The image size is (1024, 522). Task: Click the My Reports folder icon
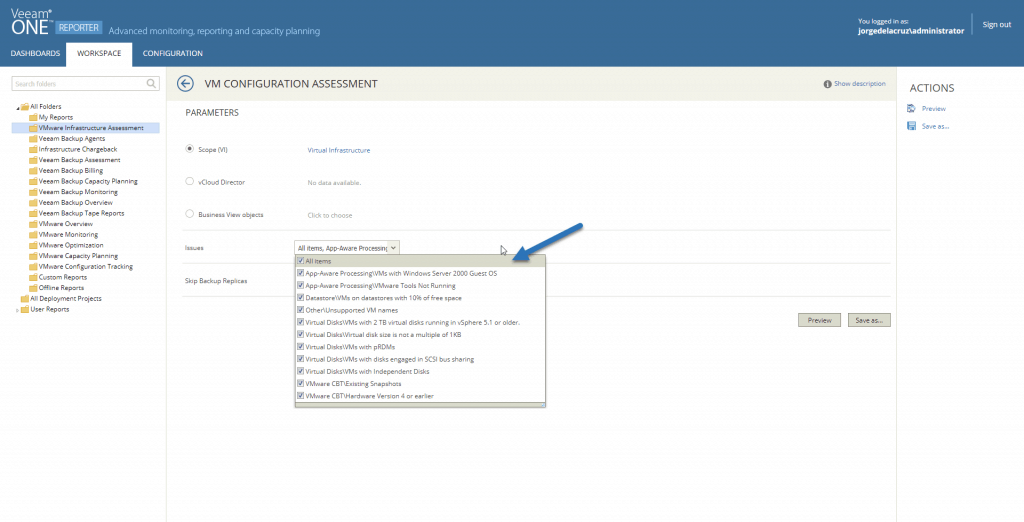33,118
